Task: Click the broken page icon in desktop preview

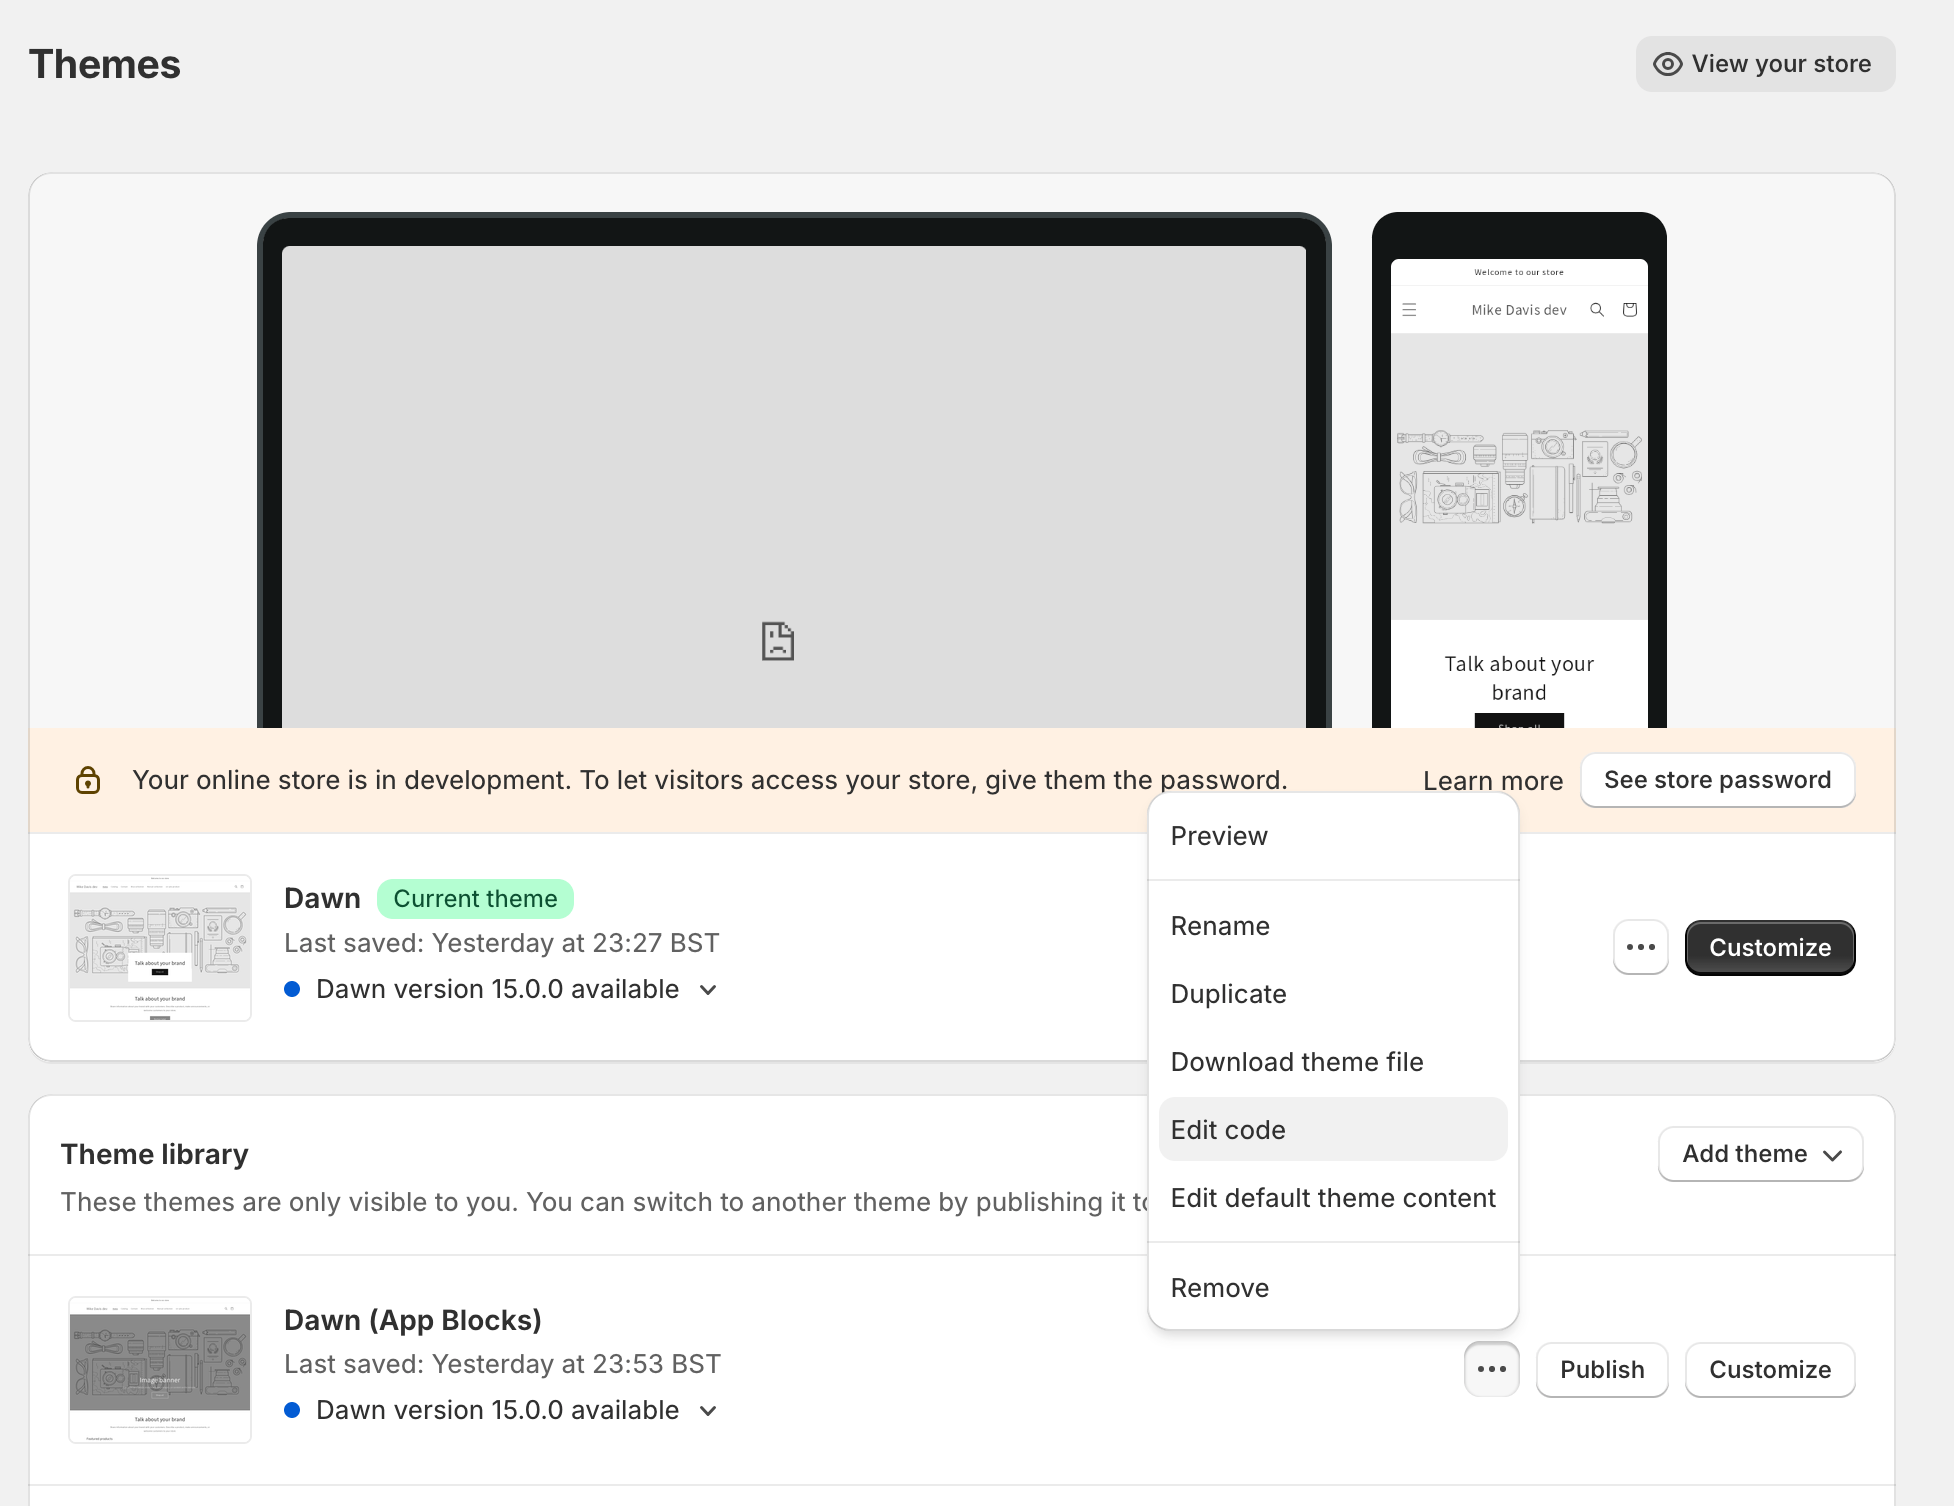Action: coord(777,641)
